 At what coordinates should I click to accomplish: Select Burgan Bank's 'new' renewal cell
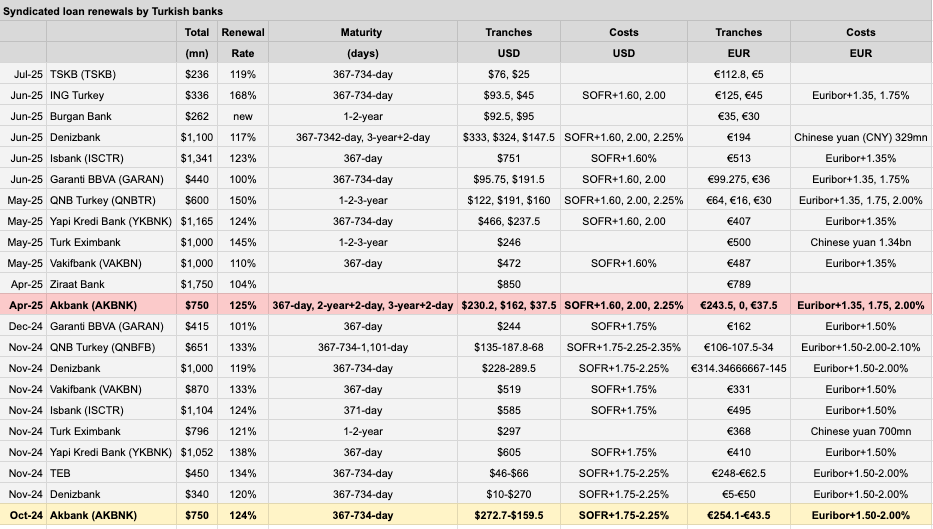point(243,117)
